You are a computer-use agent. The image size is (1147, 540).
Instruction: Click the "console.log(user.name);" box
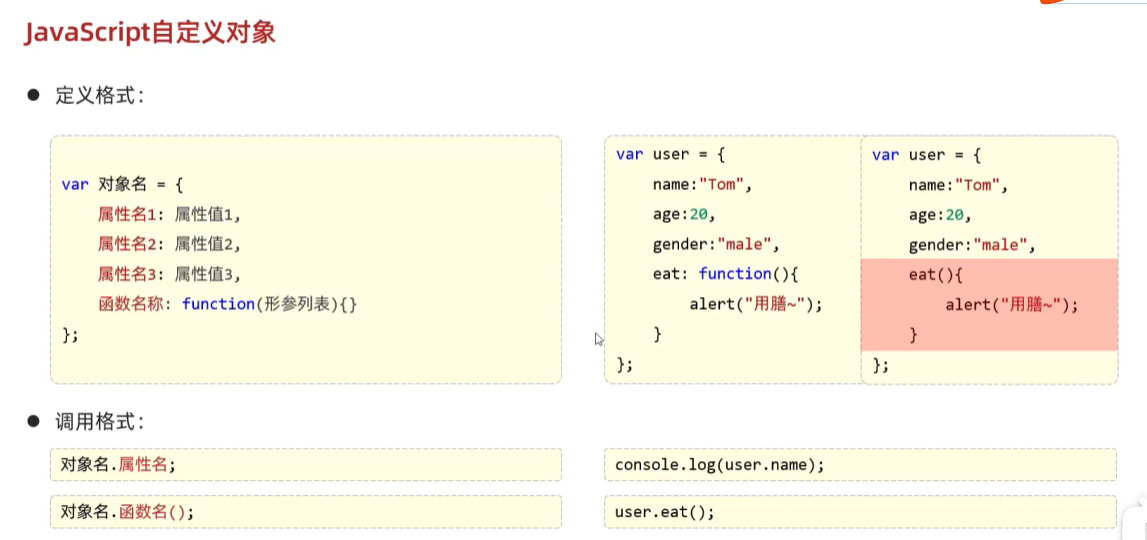[x=860, y=464]
